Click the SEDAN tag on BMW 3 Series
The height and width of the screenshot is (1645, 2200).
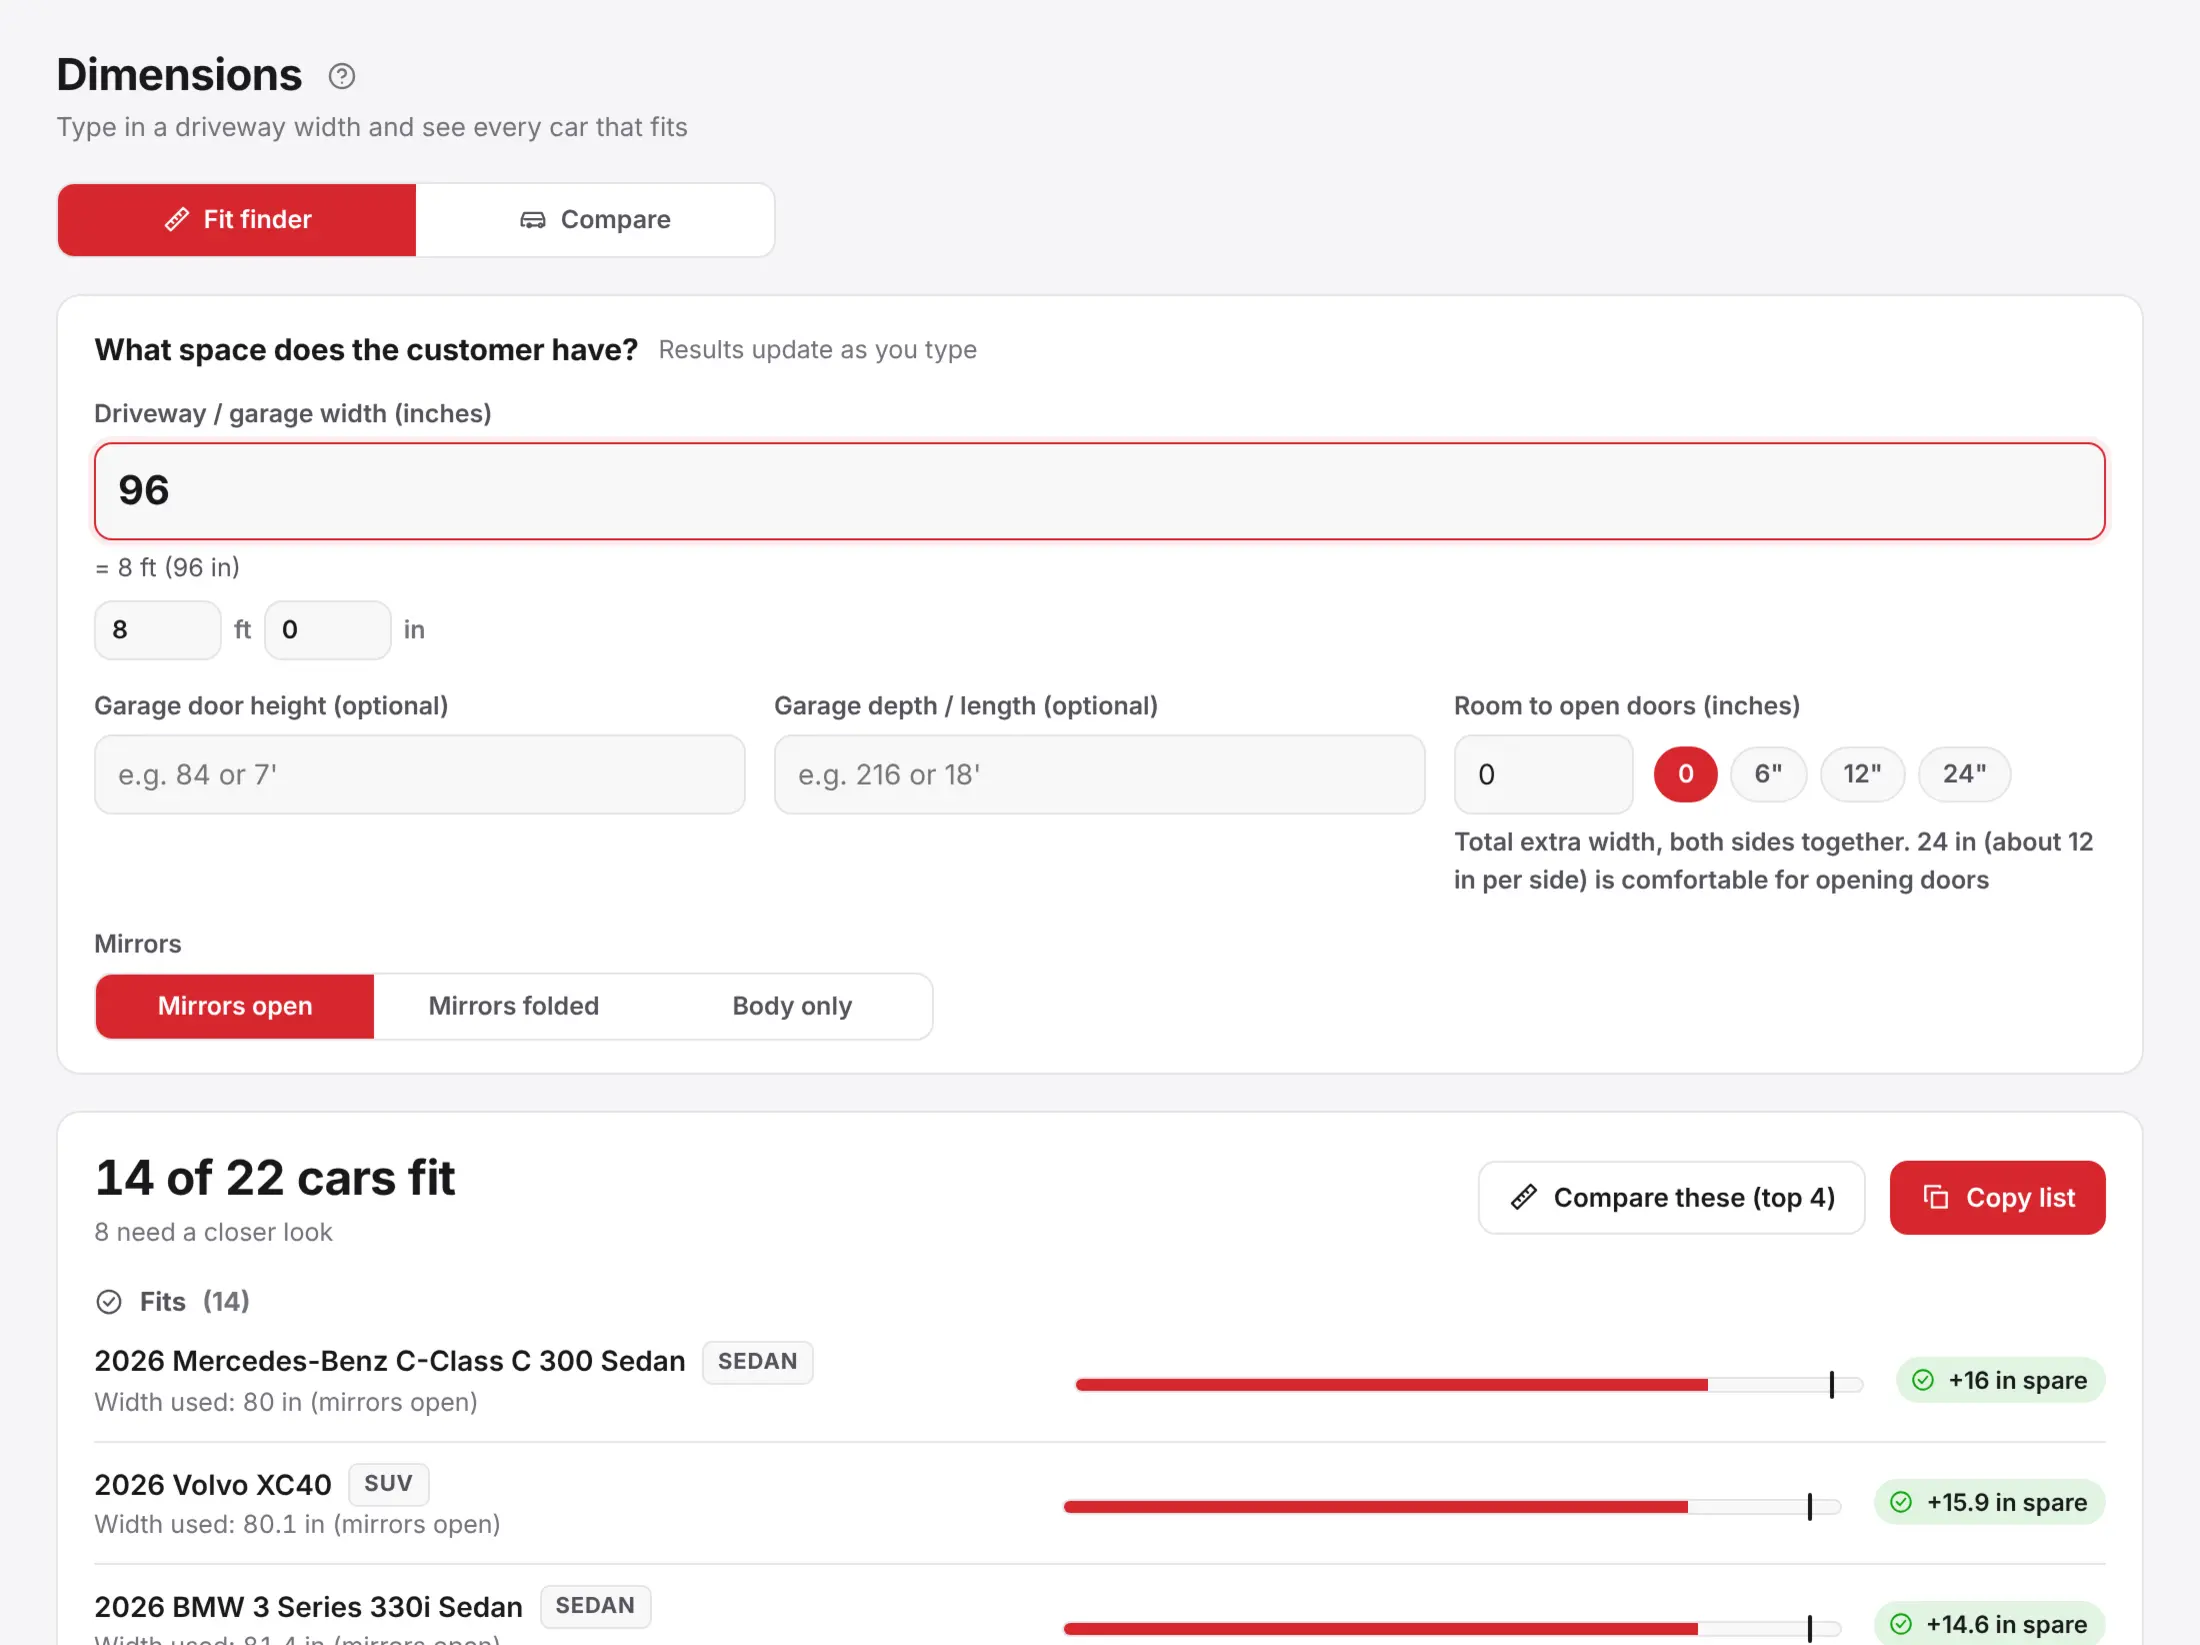pyautogui.click(x=595, y=1606)
